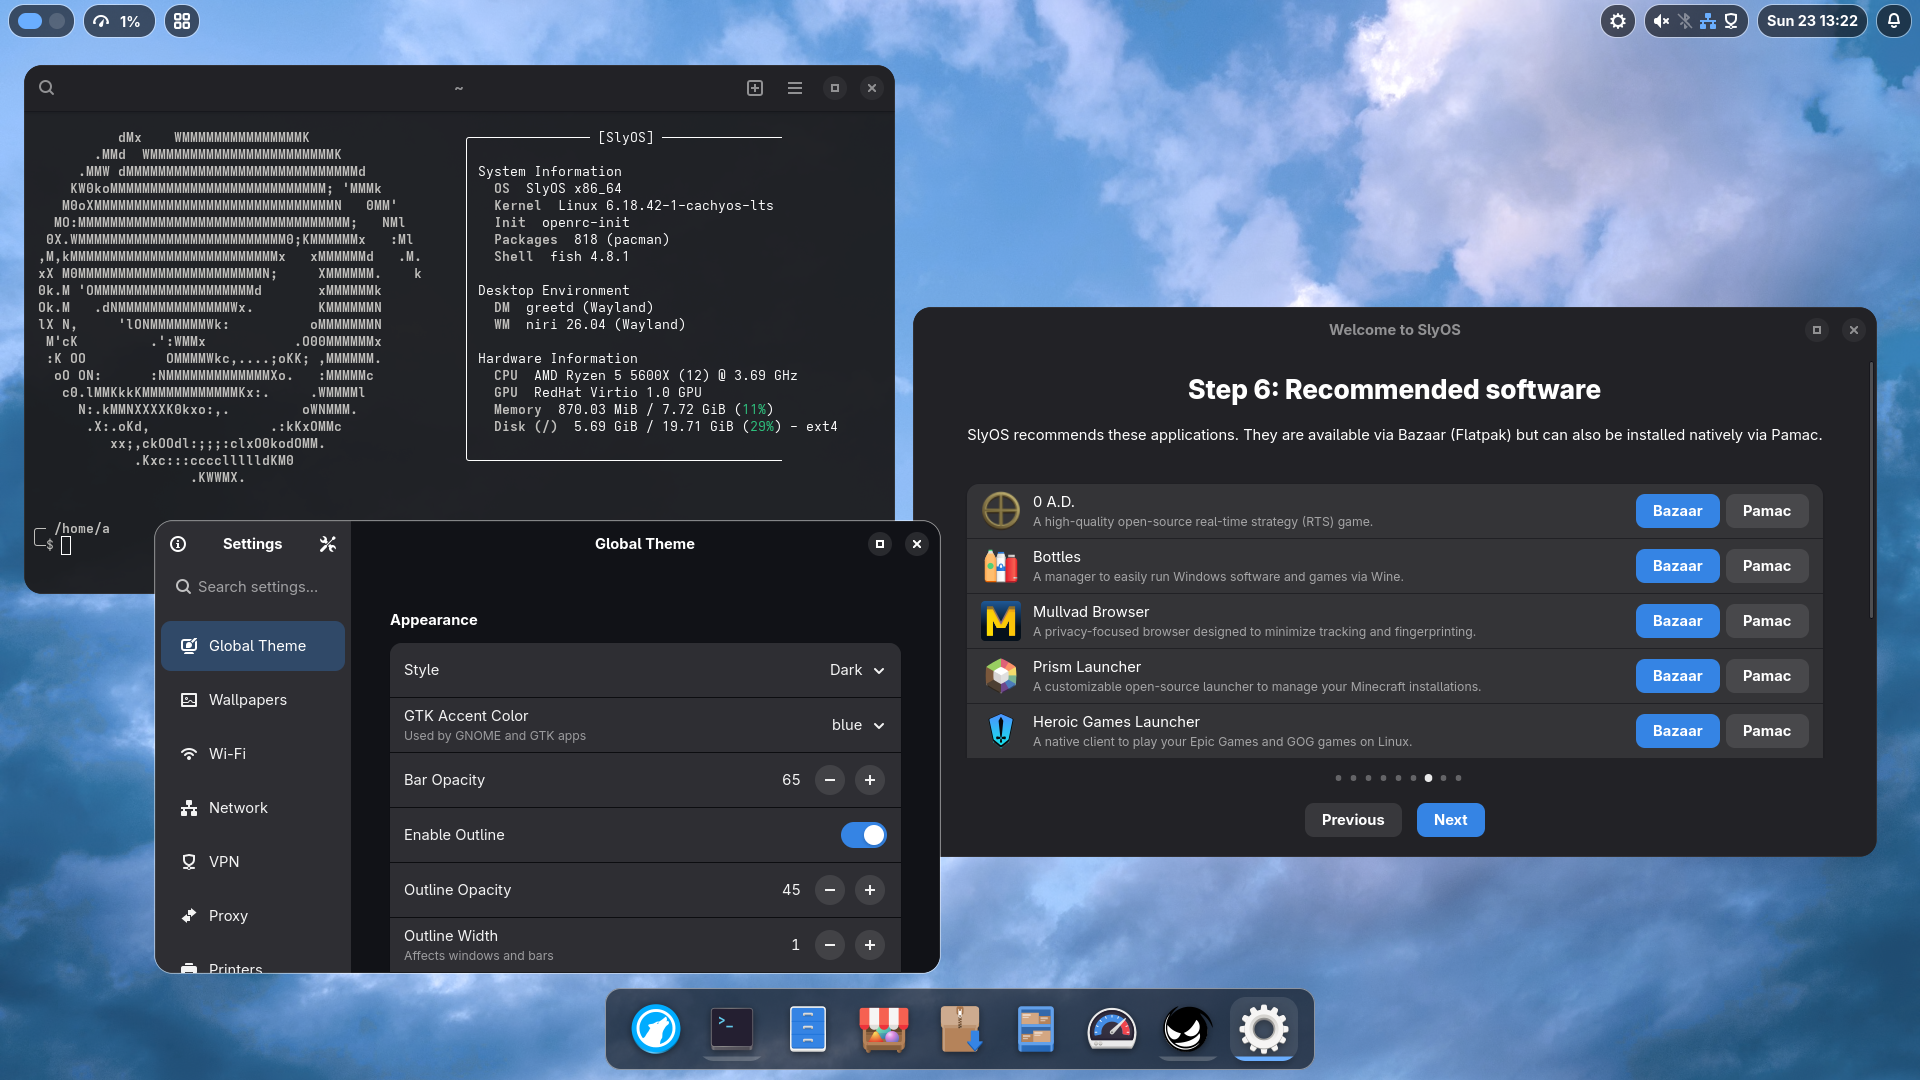
Task: Increase Outline Opacity with plus button
Action: [870, 890]
